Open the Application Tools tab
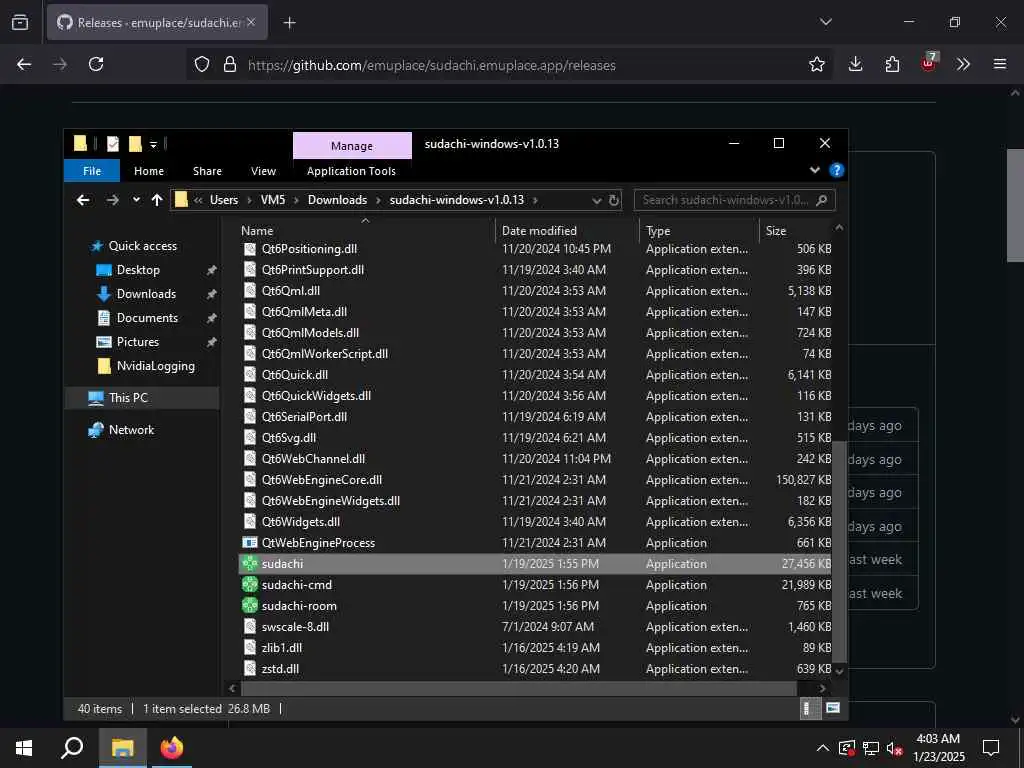Viewport: 1024px width, 768px height. [351, 170]
